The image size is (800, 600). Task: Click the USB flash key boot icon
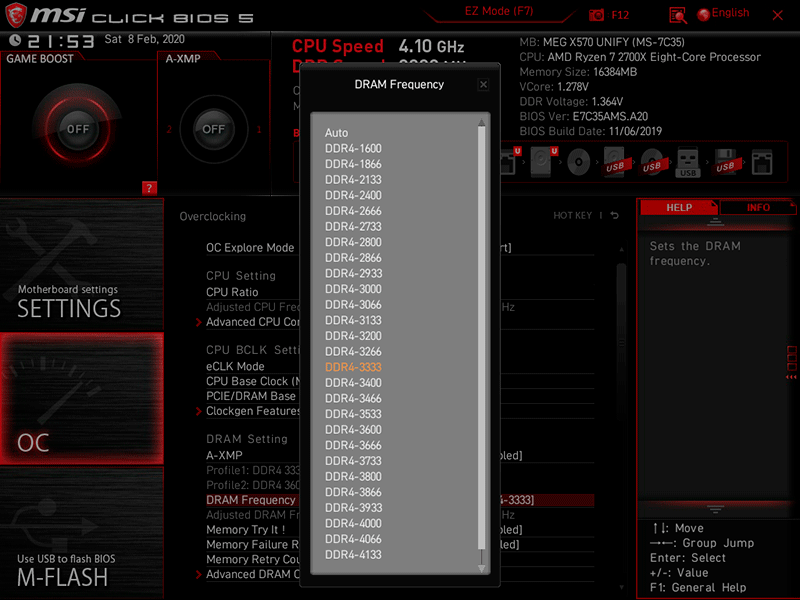pos(688,162)
